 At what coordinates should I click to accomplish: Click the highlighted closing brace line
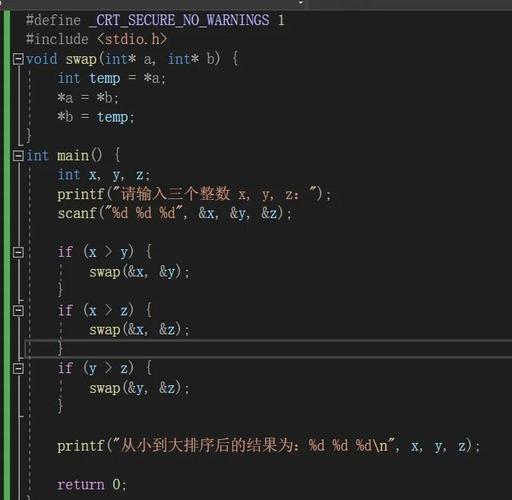[269, 349]
